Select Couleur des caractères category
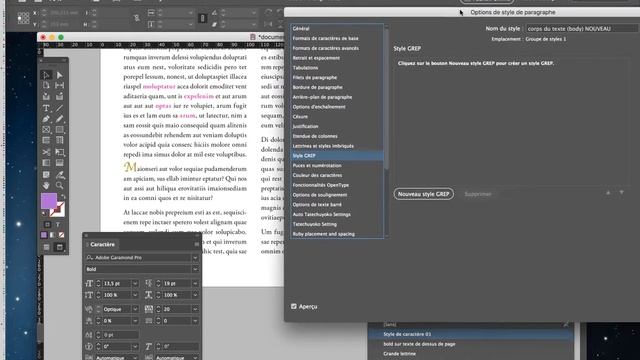The height and width of the screenshot is (360, 640). pos(337,176)
